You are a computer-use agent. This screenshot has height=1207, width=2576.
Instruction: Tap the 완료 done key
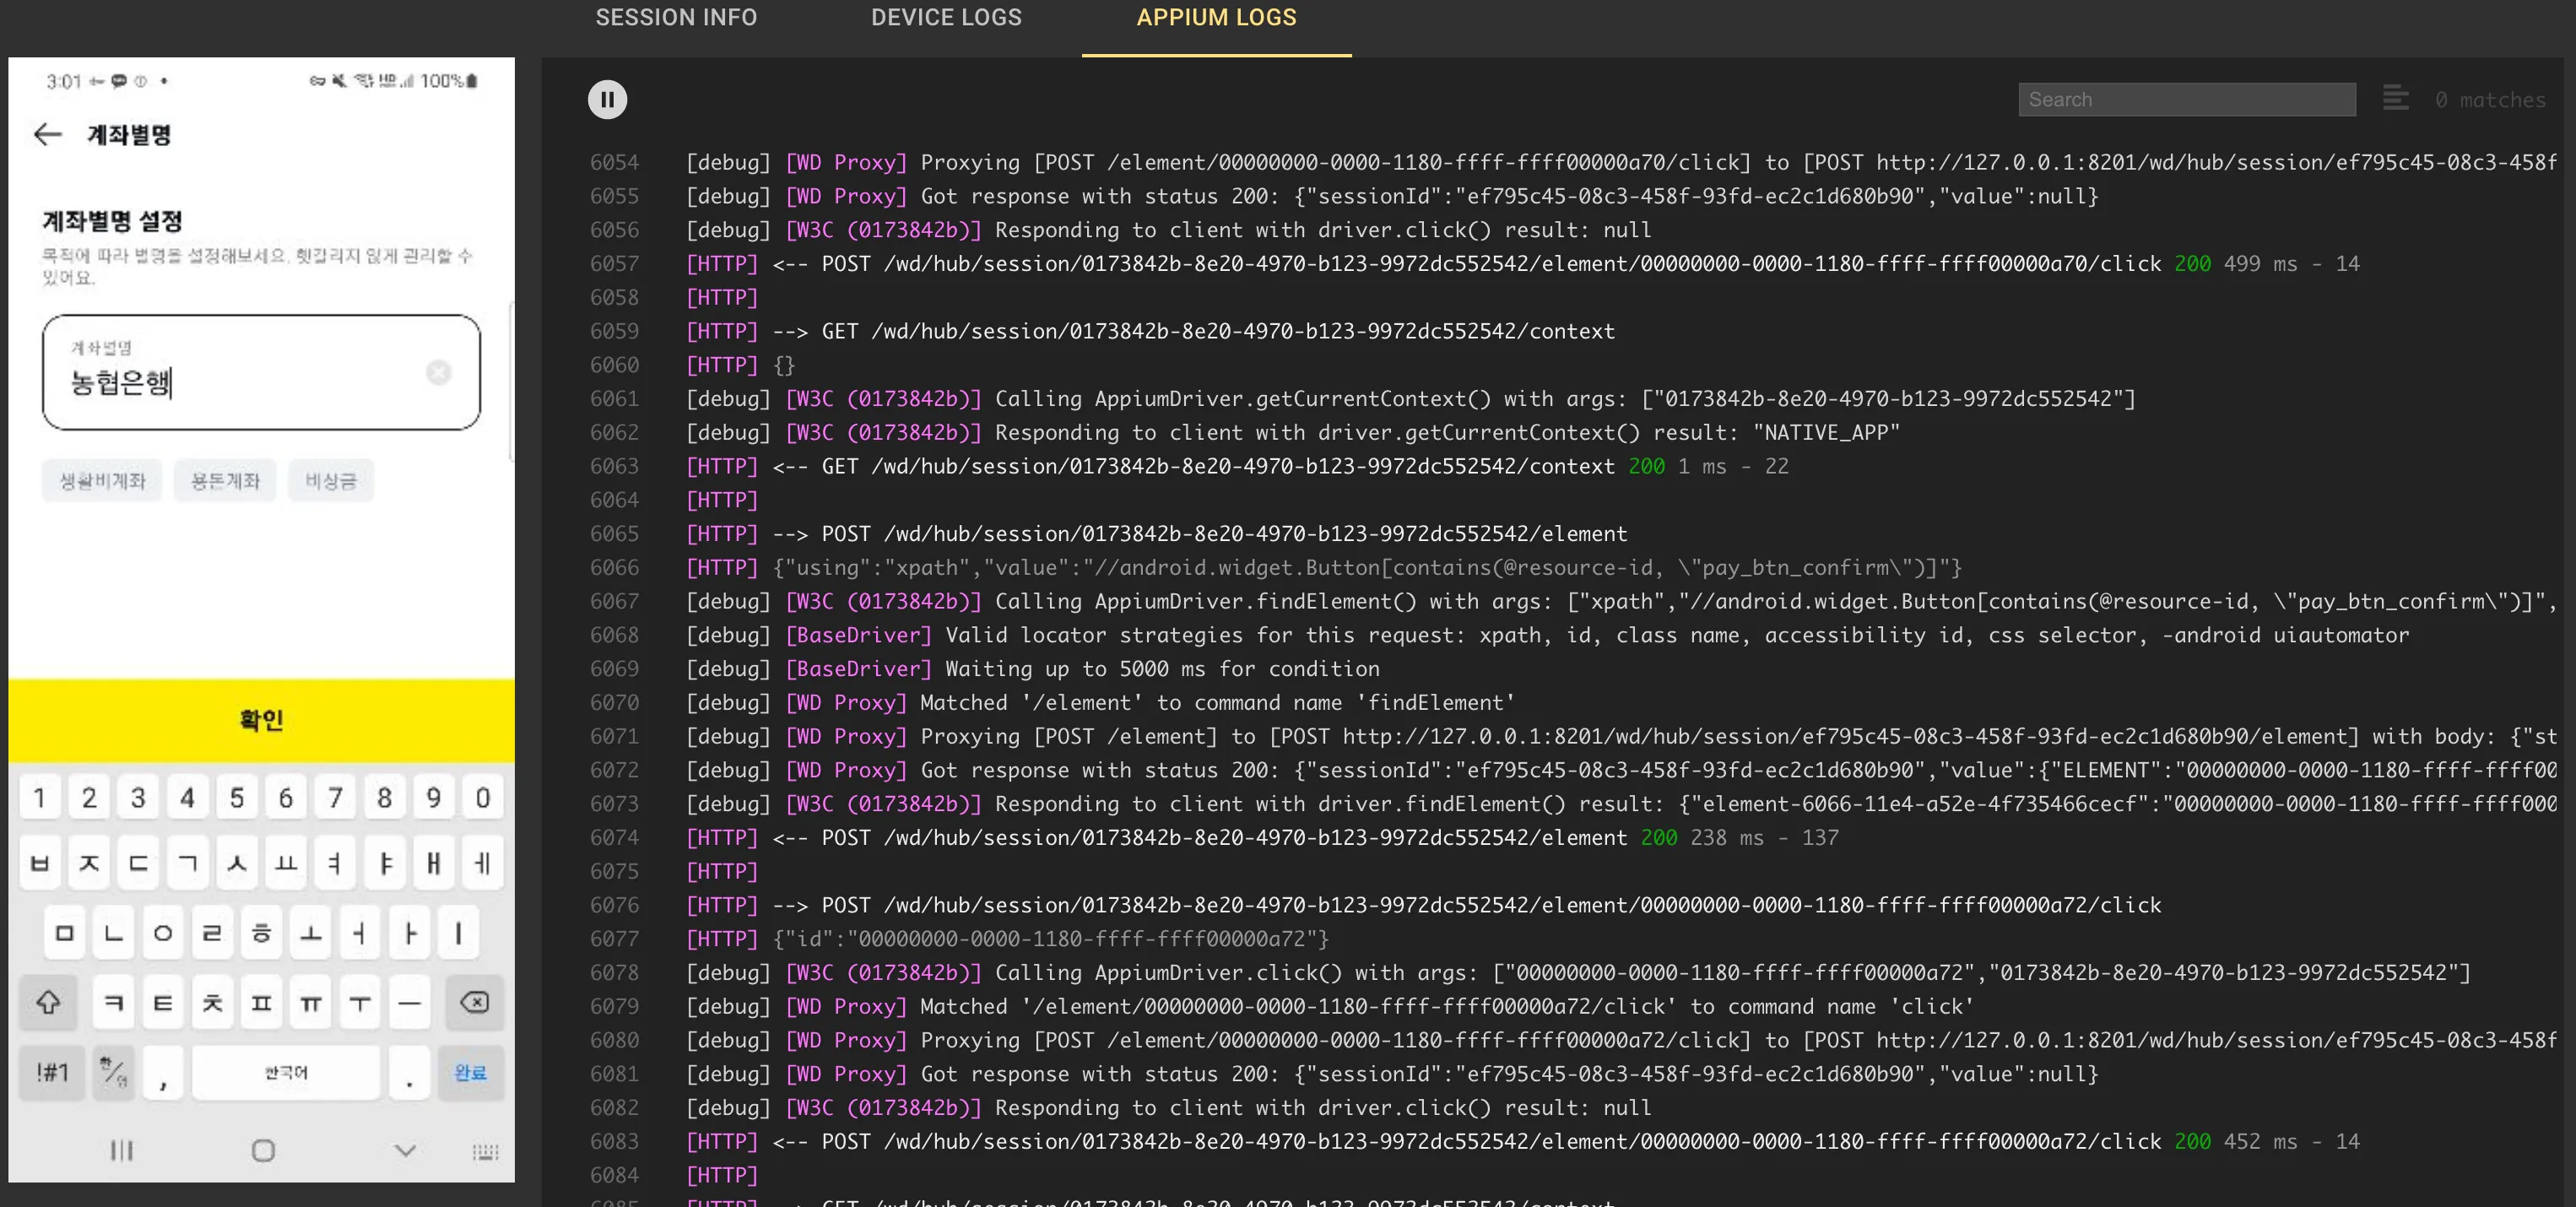pos(470,1072)
